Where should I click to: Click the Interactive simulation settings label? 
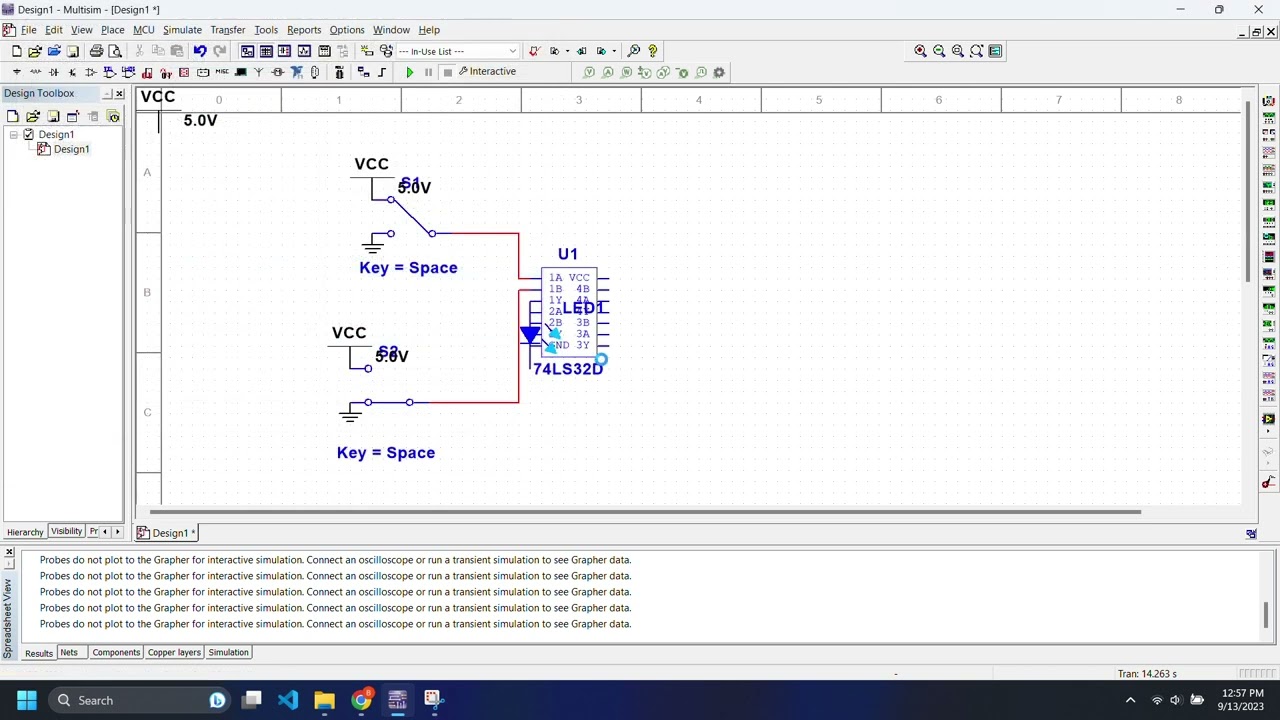[x=487, y=72]
